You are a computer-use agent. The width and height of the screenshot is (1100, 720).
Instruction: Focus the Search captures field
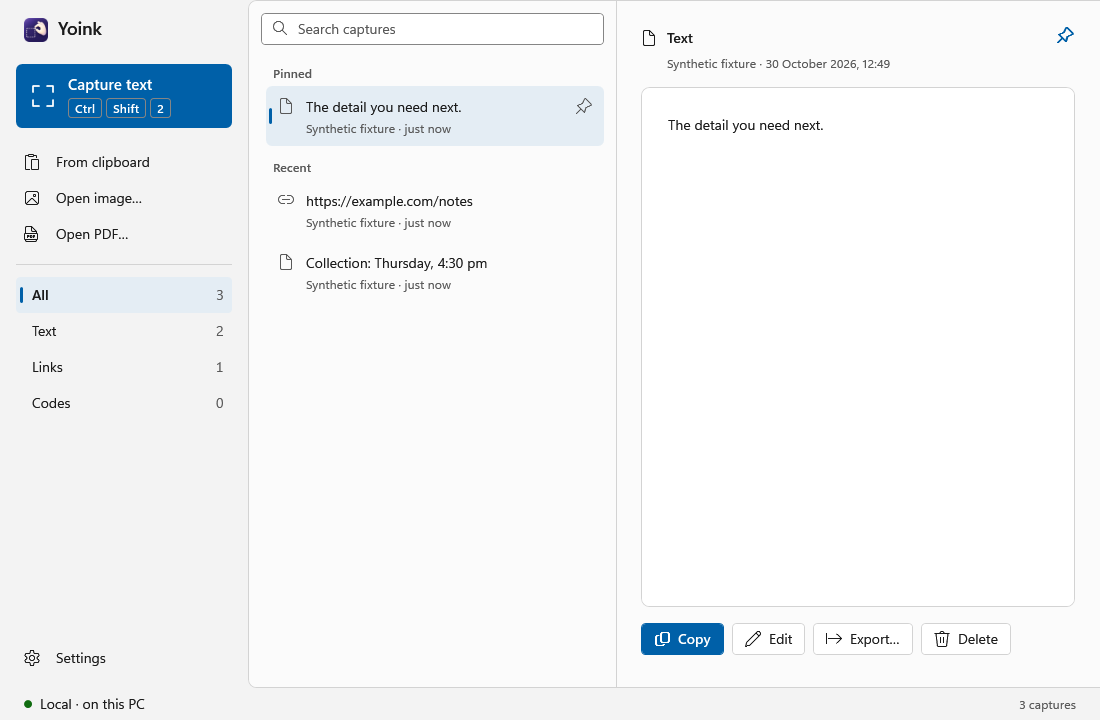(432, 29)
